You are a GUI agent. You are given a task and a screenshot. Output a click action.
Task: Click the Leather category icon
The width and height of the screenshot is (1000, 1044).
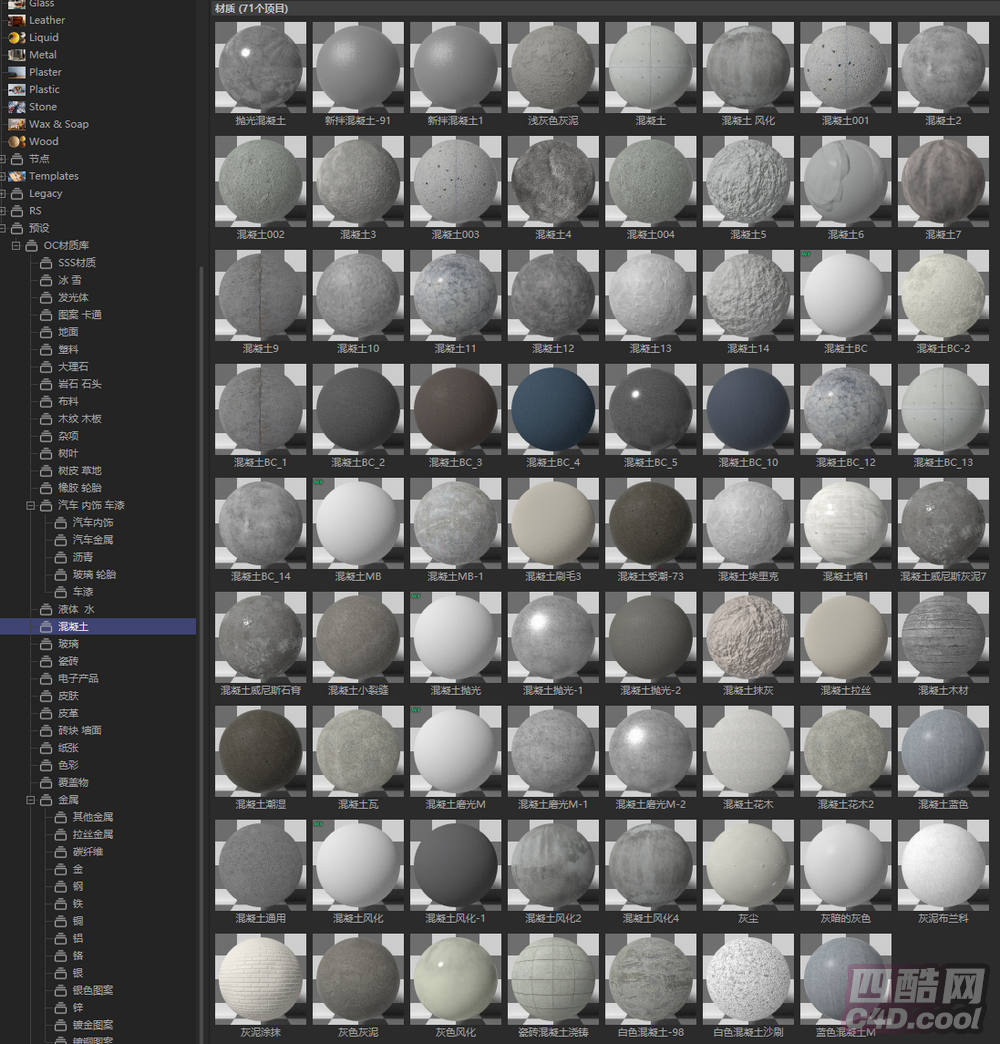[x=15, y=20]
